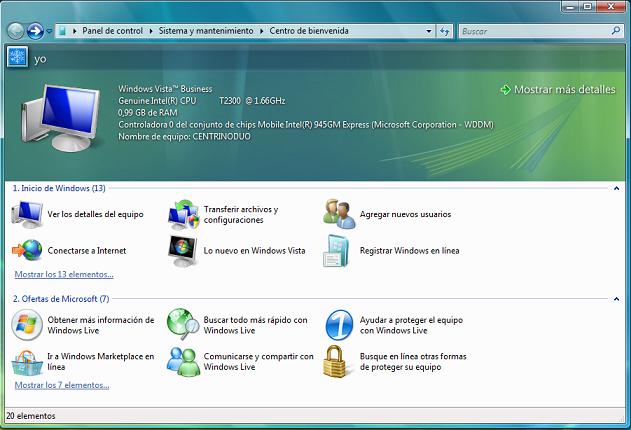Screen dimensions: 631x430
Task: Select Conectarse a Internet label
Action: coord(87,251)
